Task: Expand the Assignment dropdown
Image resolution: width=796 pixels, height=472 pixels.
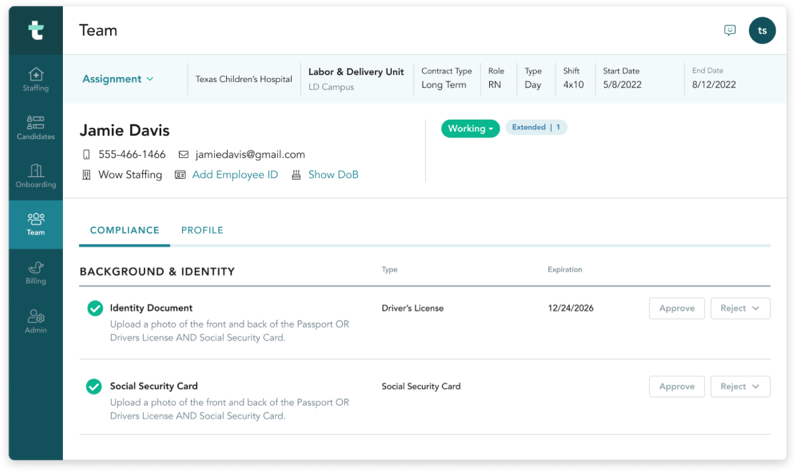Action: [118, 79]
